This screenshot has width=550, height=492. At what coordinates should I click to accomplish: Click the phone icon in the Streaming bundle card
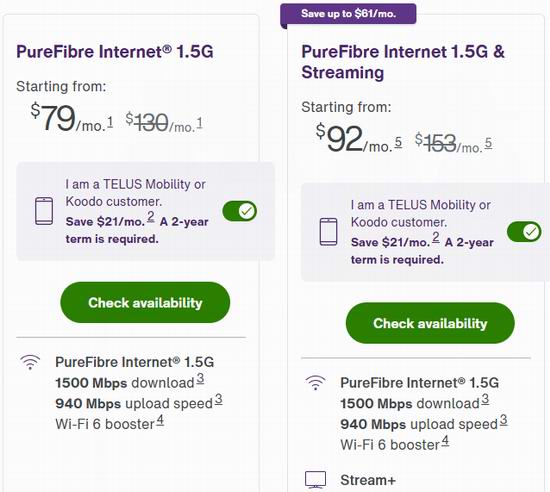click(329, 232)
